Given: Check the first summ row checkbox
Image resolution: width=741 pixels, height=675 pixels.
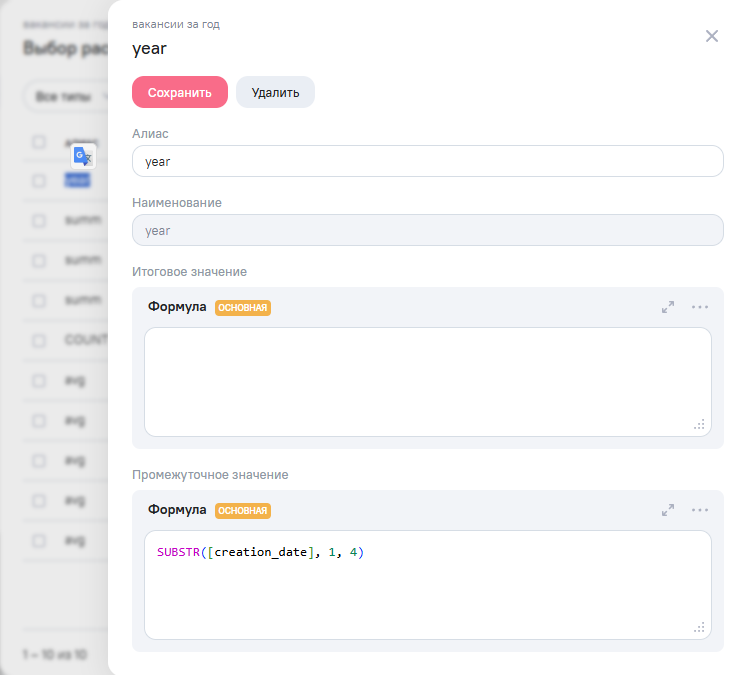Looking at the screenshot, I should (39, 221).
